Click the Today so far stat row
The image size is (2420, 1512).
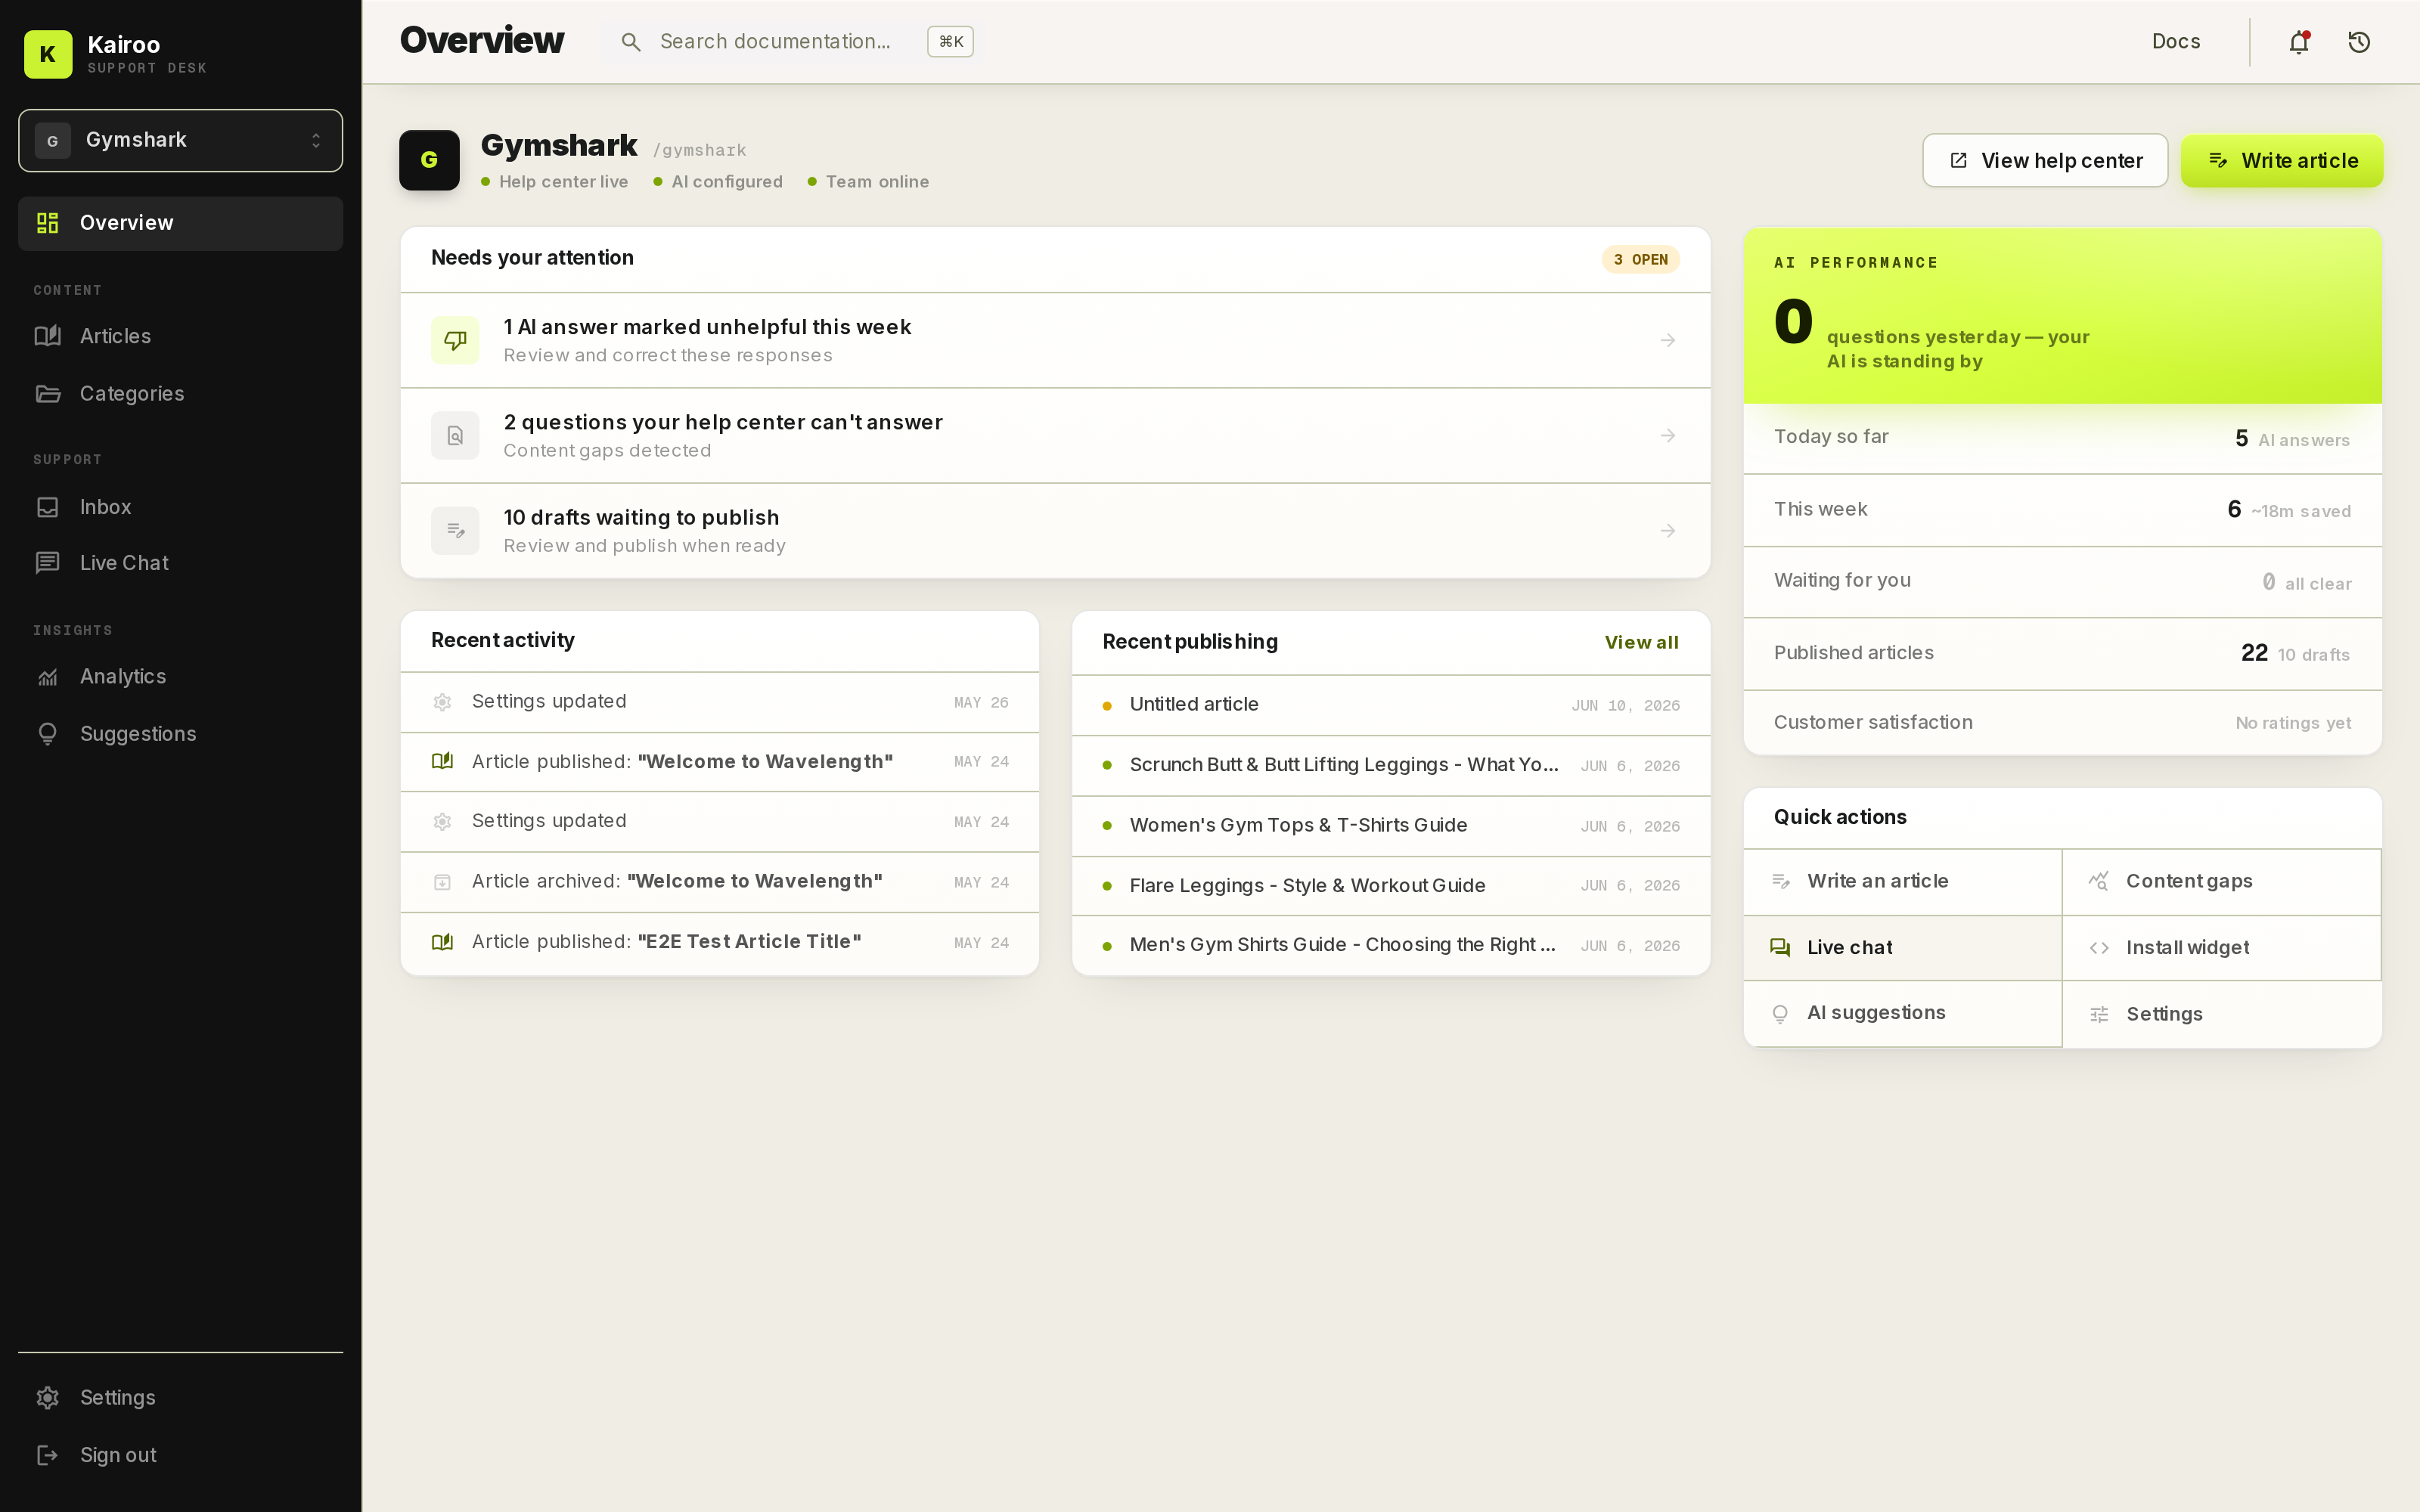2062,438
